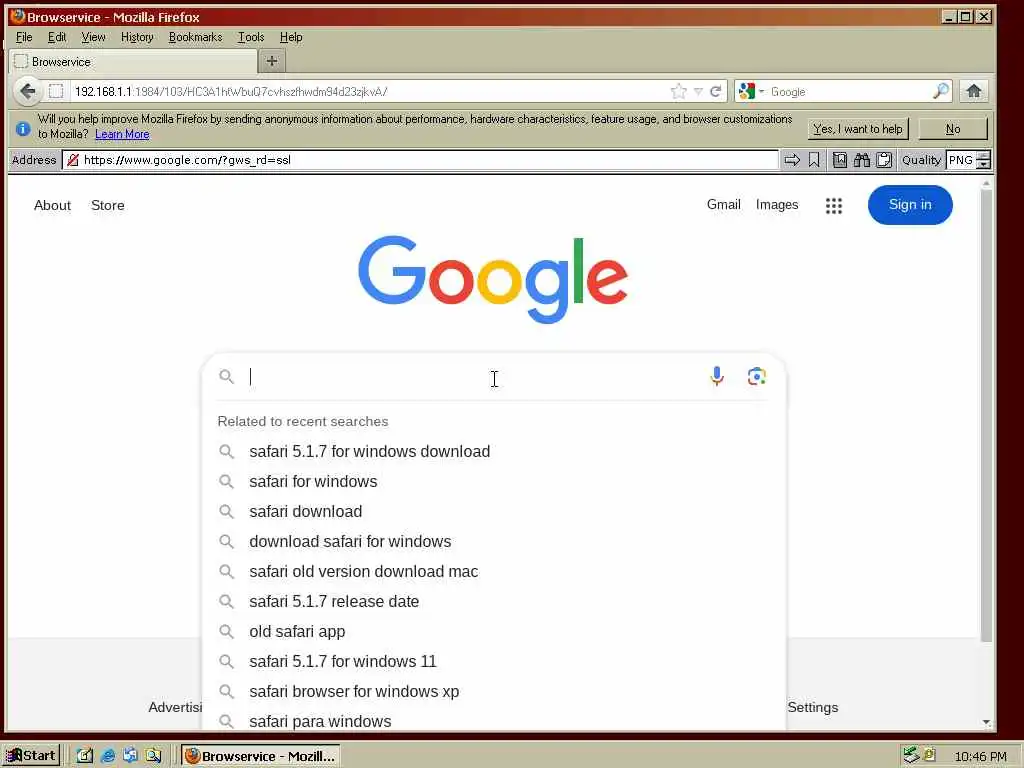1024x768 pixels.
Task: Open the Windows Start menu
Action: pyautogui.click(x=31, y=756)
